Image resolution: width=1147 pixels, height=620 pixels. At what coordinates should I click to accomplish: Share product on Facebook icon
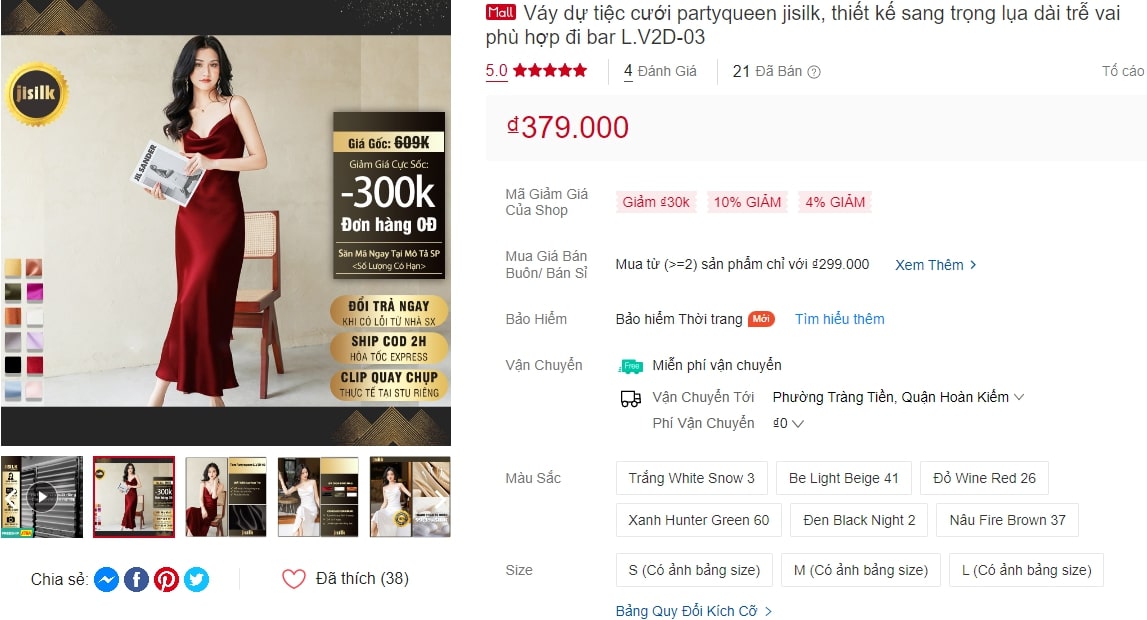(136, 579)
